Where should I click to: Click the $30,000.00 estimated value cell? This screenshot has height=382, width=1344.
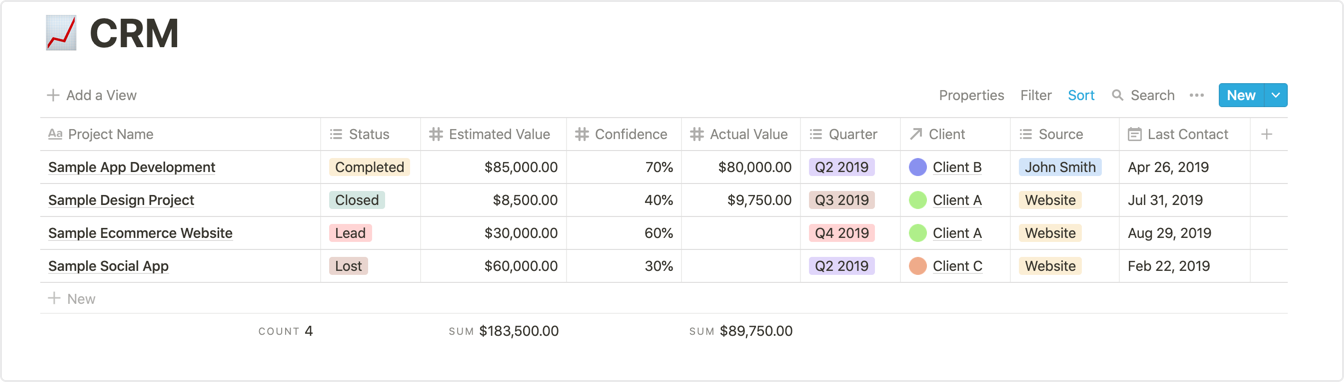(x=493, y=233)
